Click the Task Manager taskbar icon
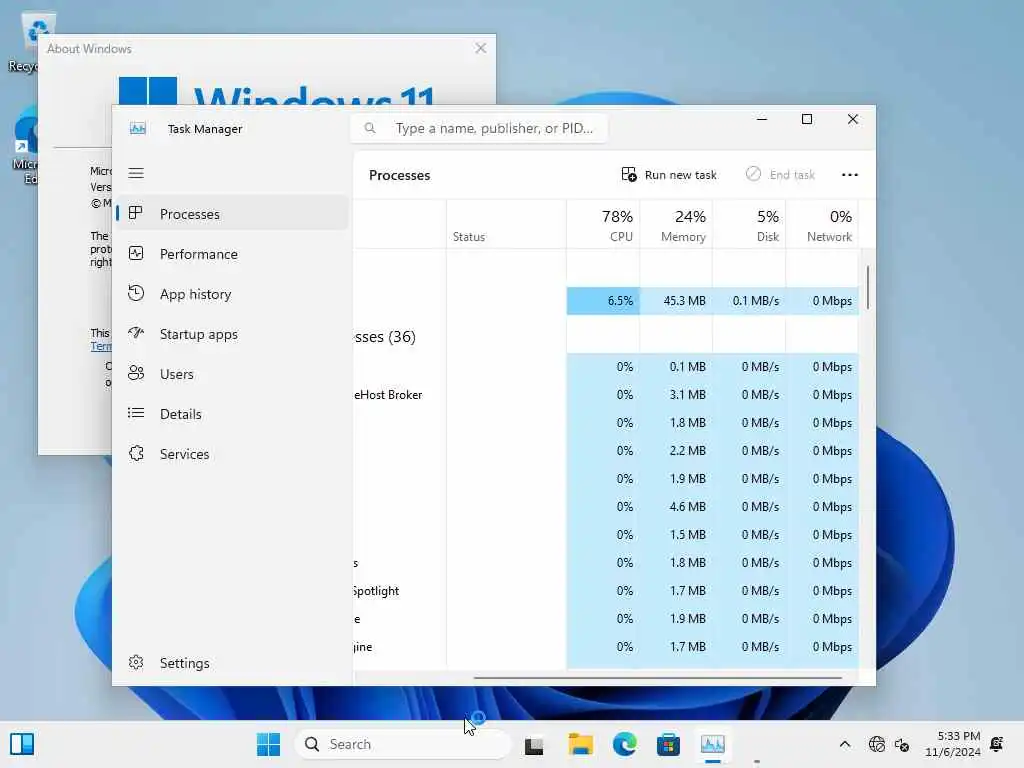The image size is (1024, 768). coord(712,744)
